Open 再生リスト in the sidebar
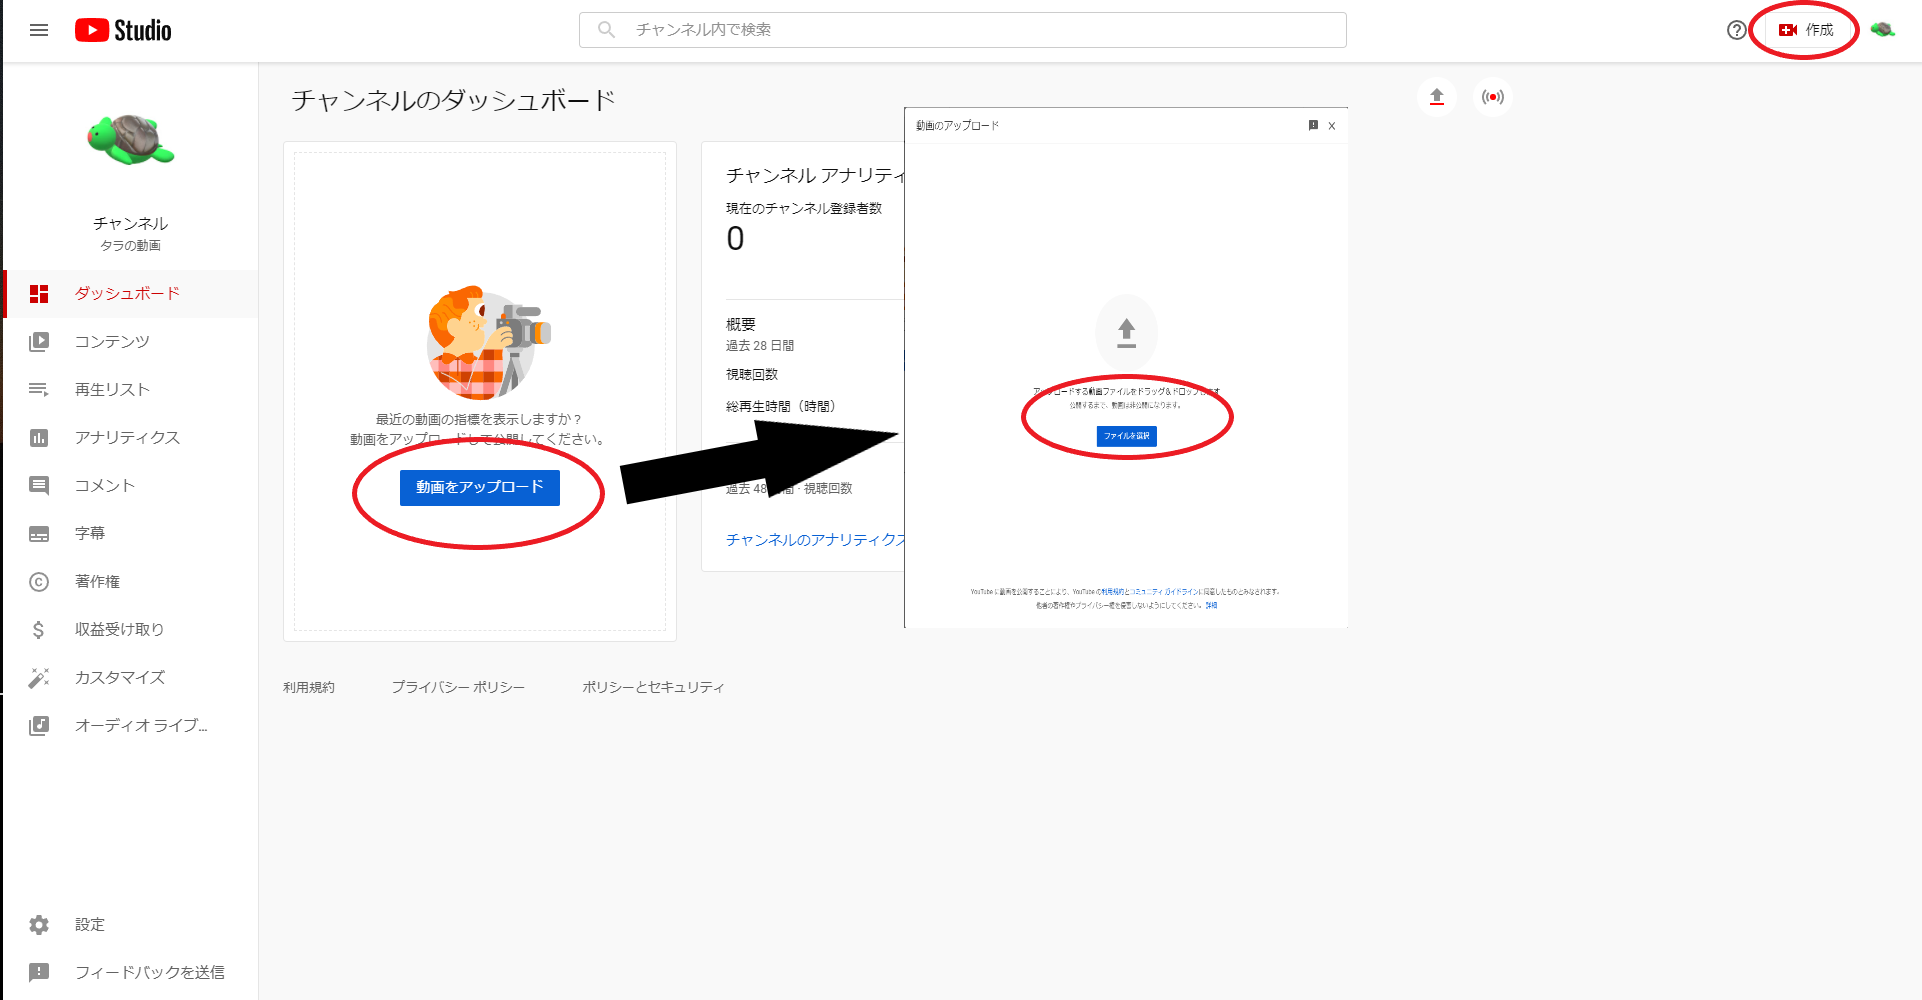 pos(131,390)
